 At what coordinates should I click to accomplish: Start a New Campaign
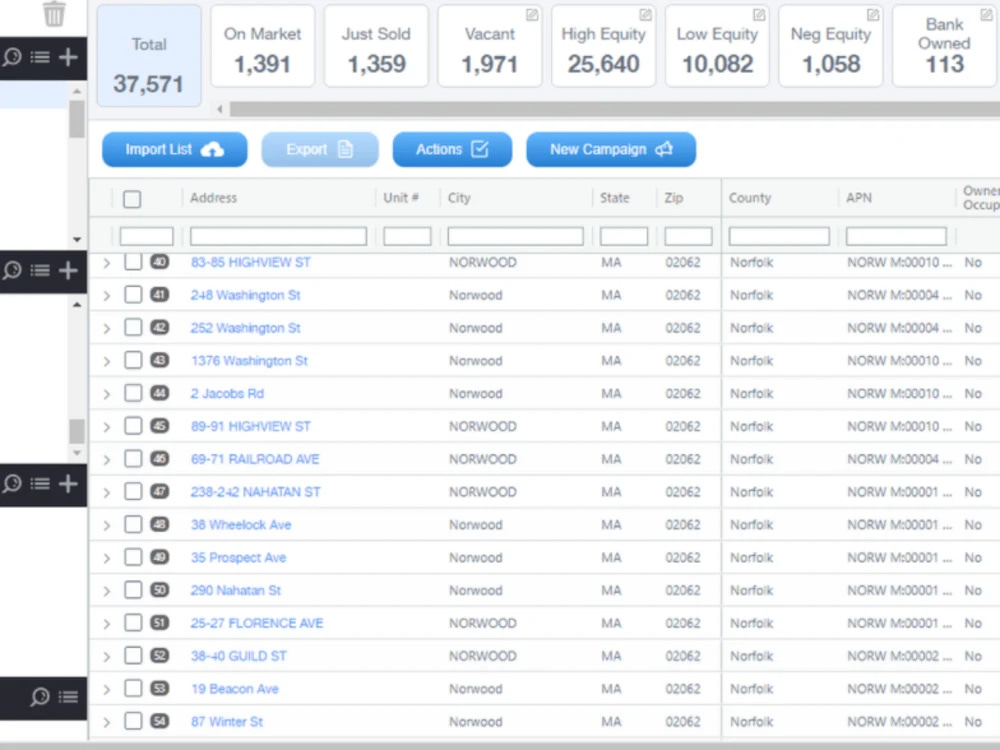[x=611, y=149]
